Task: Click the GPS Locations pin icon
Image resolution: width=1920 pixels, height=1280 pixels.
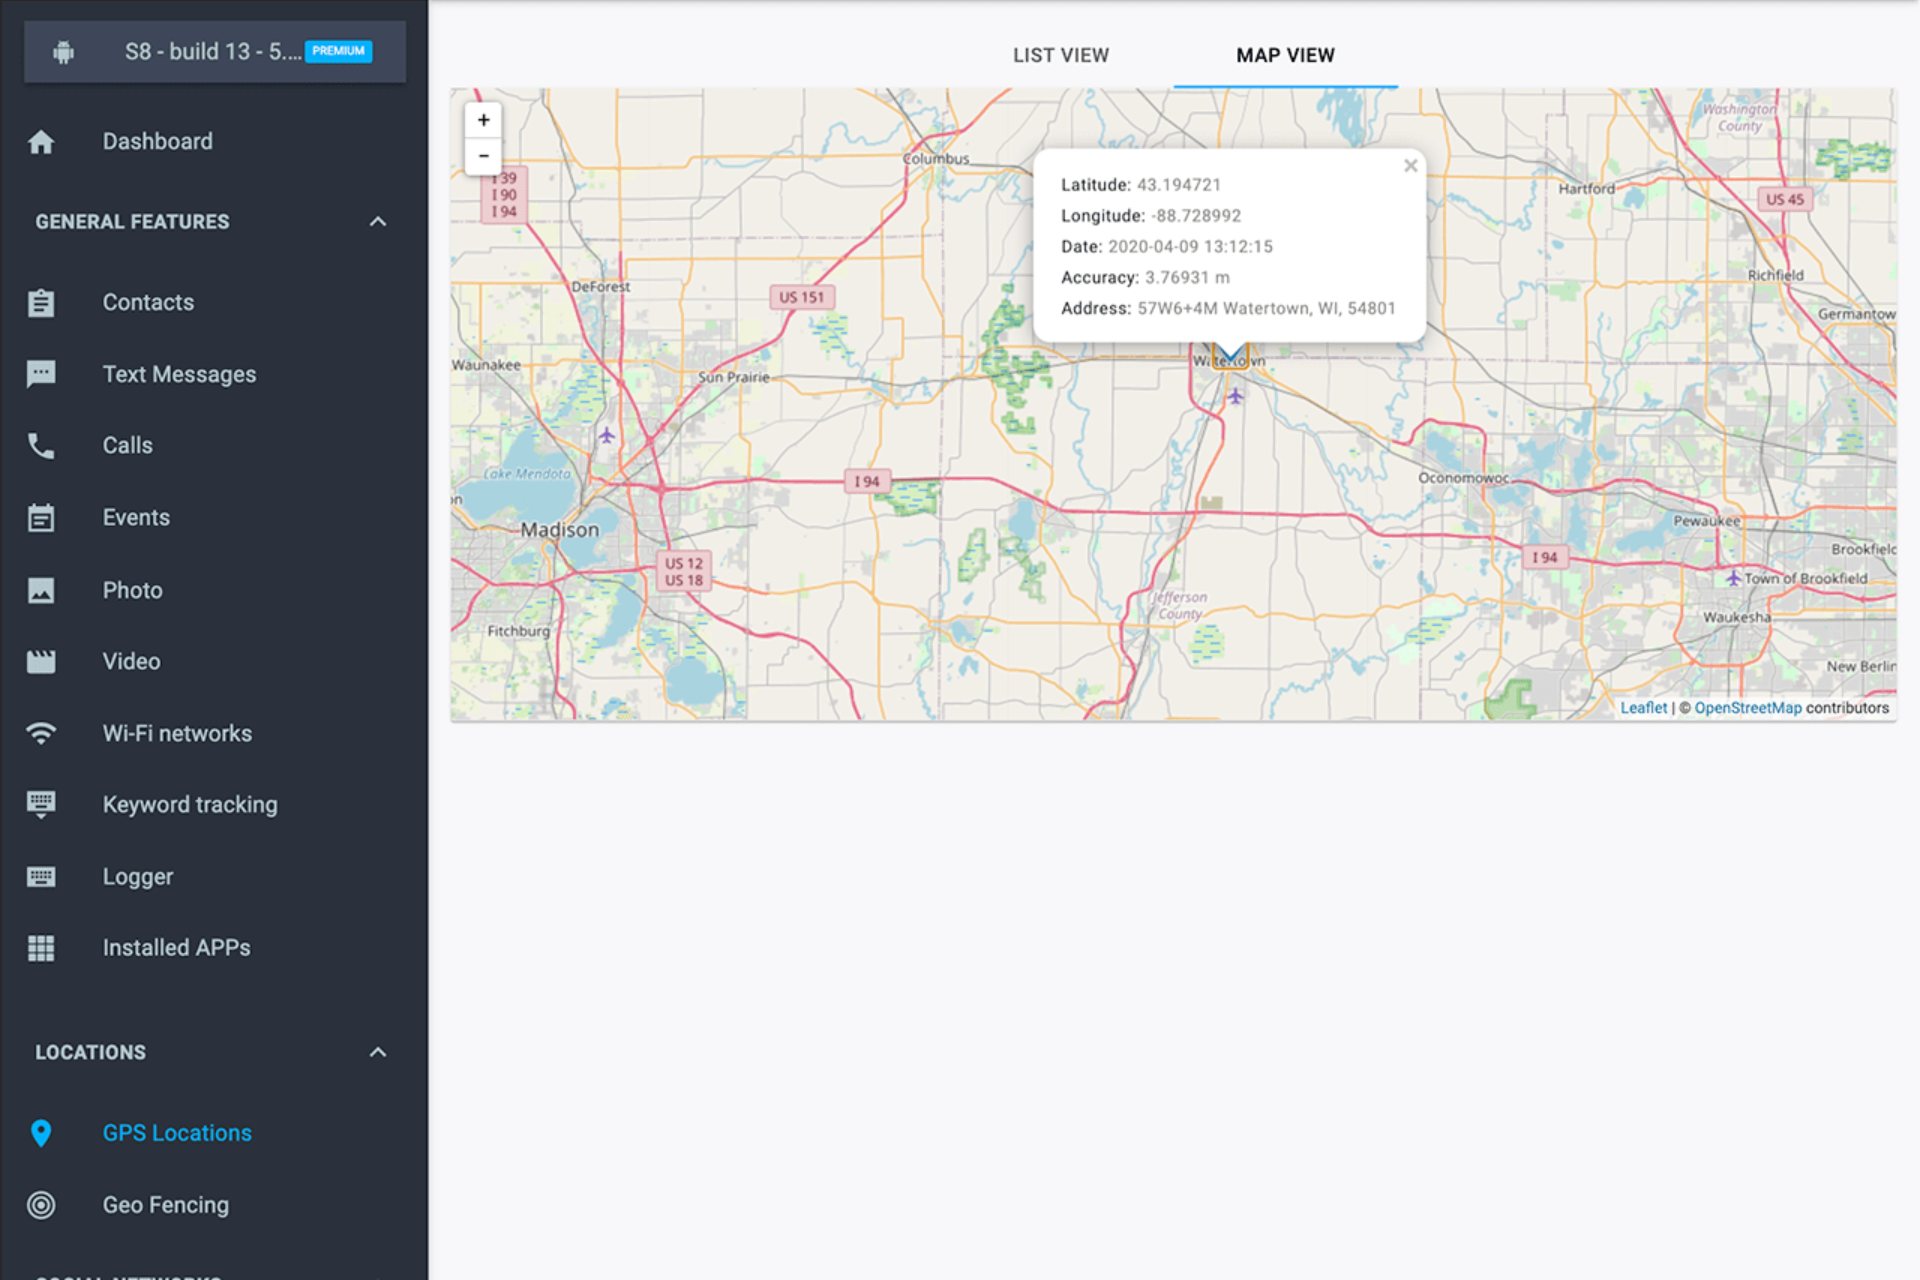Action: tap(41, 1133)
